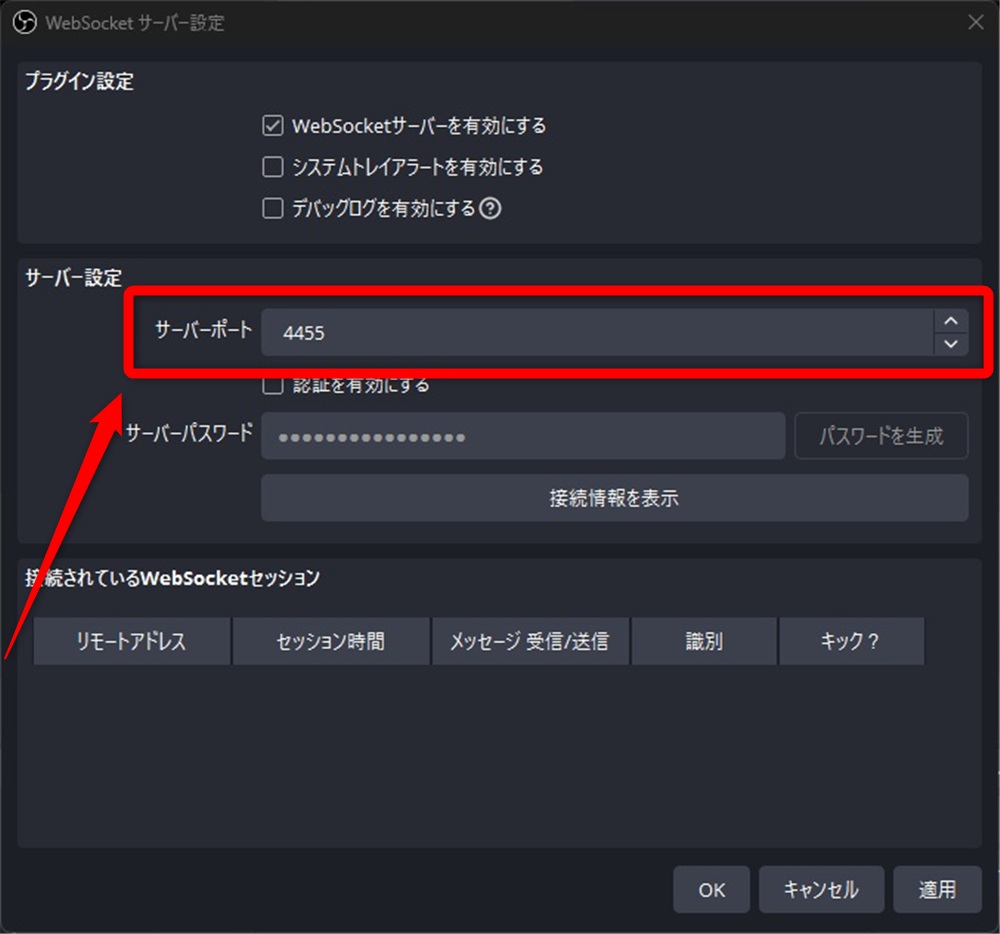The image size is (1000, 934).
Task: Select the セッション時間 column header
Action: point(331,641)
